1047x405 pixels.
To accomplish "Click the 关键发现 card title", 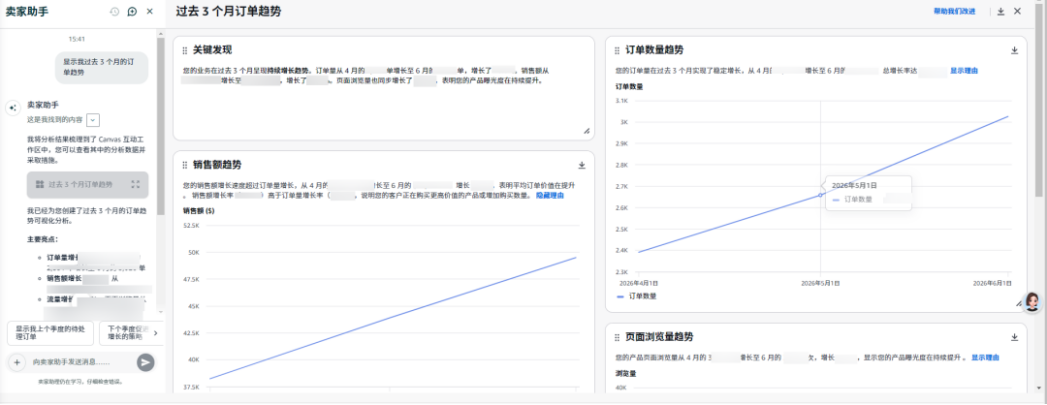I will coord(212,51).
